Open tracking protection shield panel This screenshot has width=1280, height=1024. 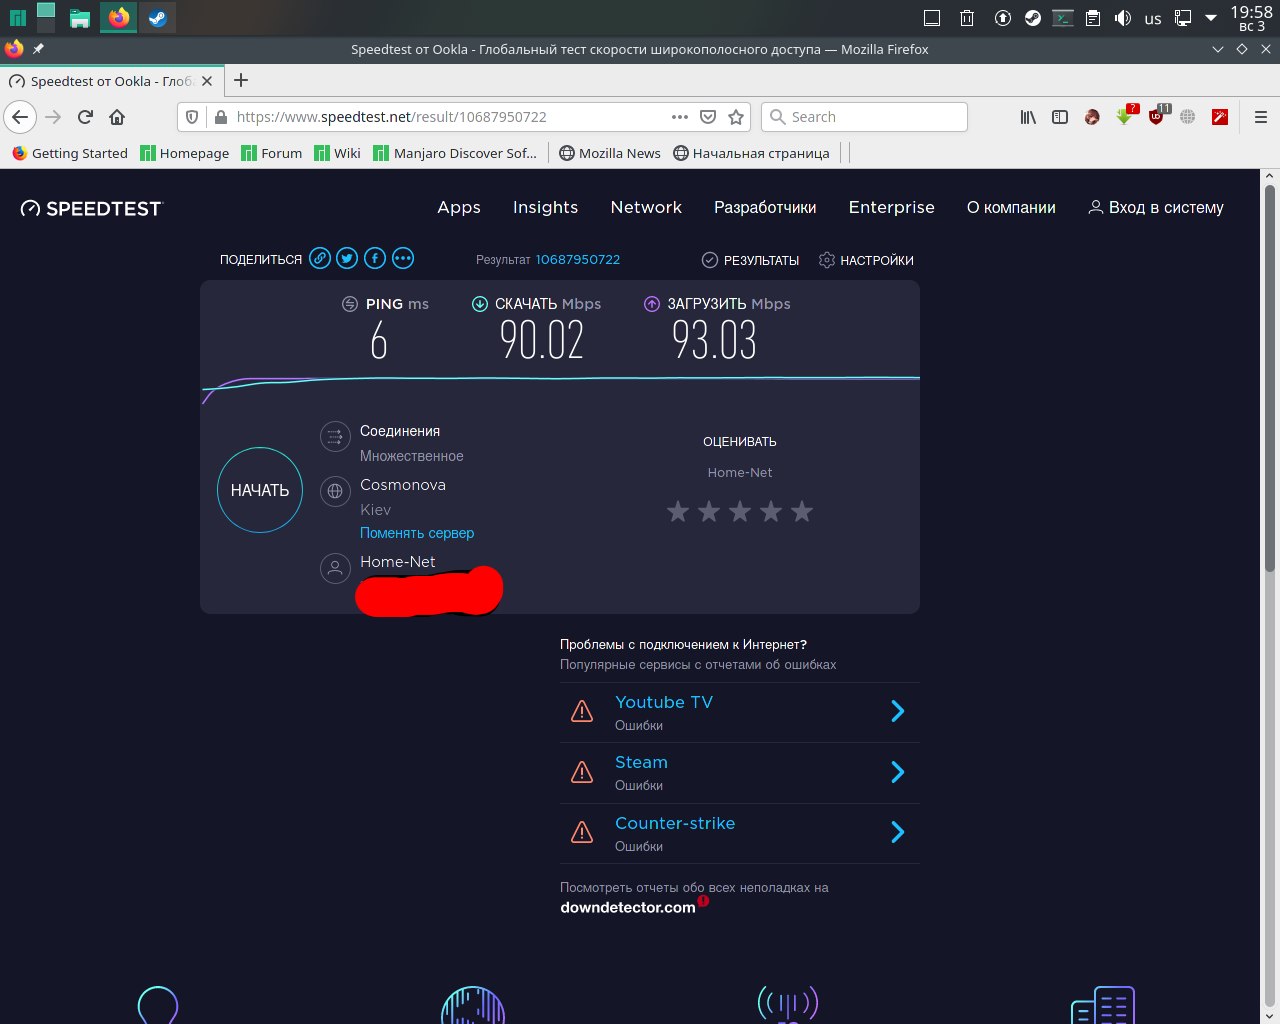click(194, 117)
